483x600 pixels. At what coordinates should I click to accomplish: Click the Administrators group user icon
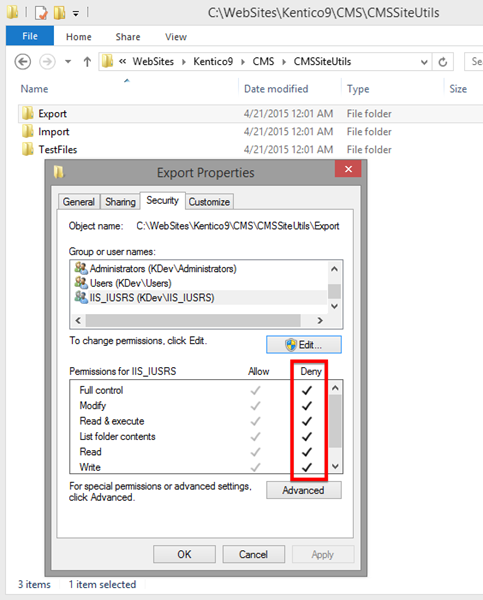click(x=81, y=268)
